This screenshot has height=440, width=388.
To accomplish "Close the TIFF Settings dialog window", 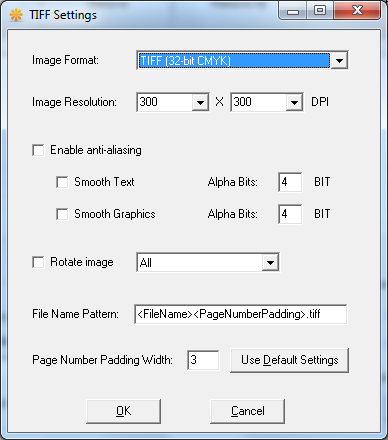I will pos(357,11).
